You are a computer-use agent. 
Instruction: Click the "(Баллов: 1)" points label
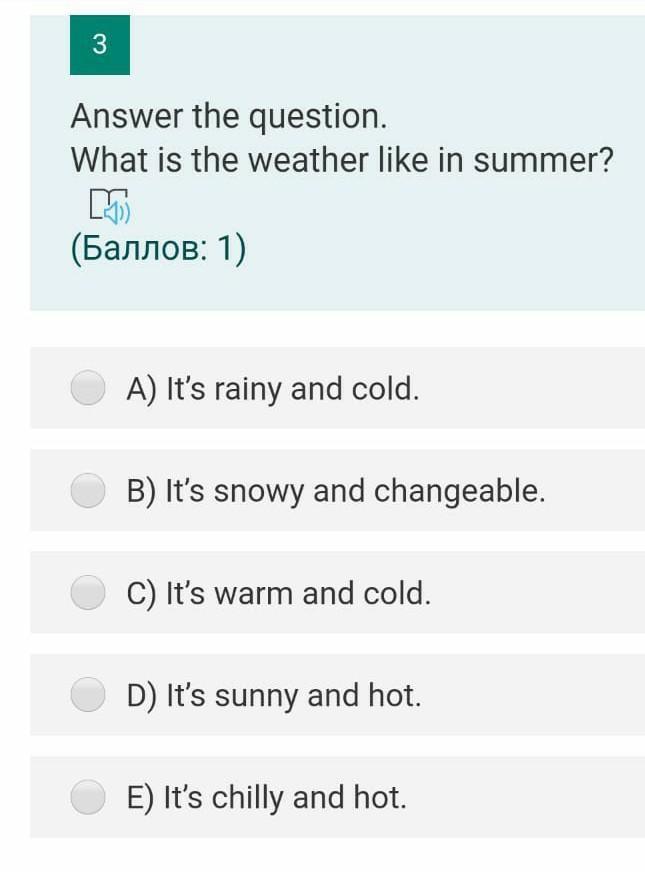click(158, 249)
